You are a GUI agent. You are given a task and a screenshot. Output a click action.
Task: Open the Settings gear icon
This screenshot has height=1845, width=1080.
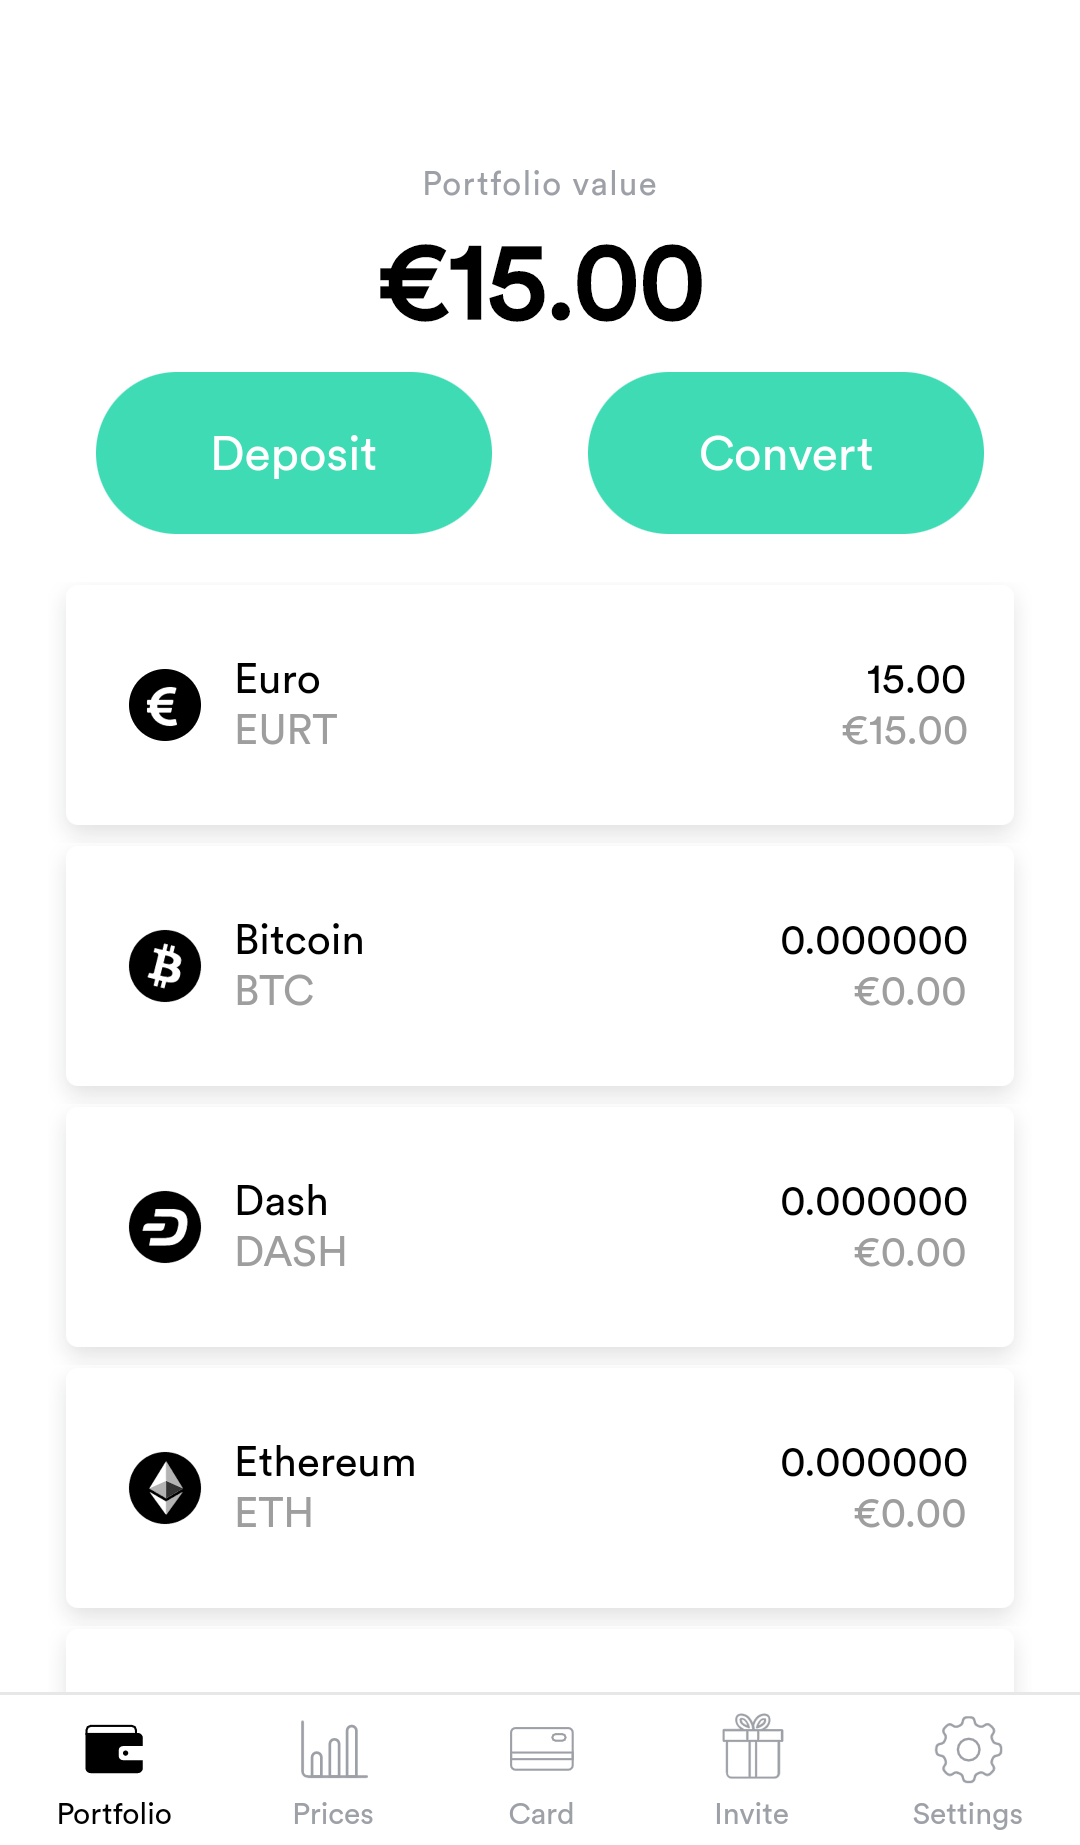967,1749
